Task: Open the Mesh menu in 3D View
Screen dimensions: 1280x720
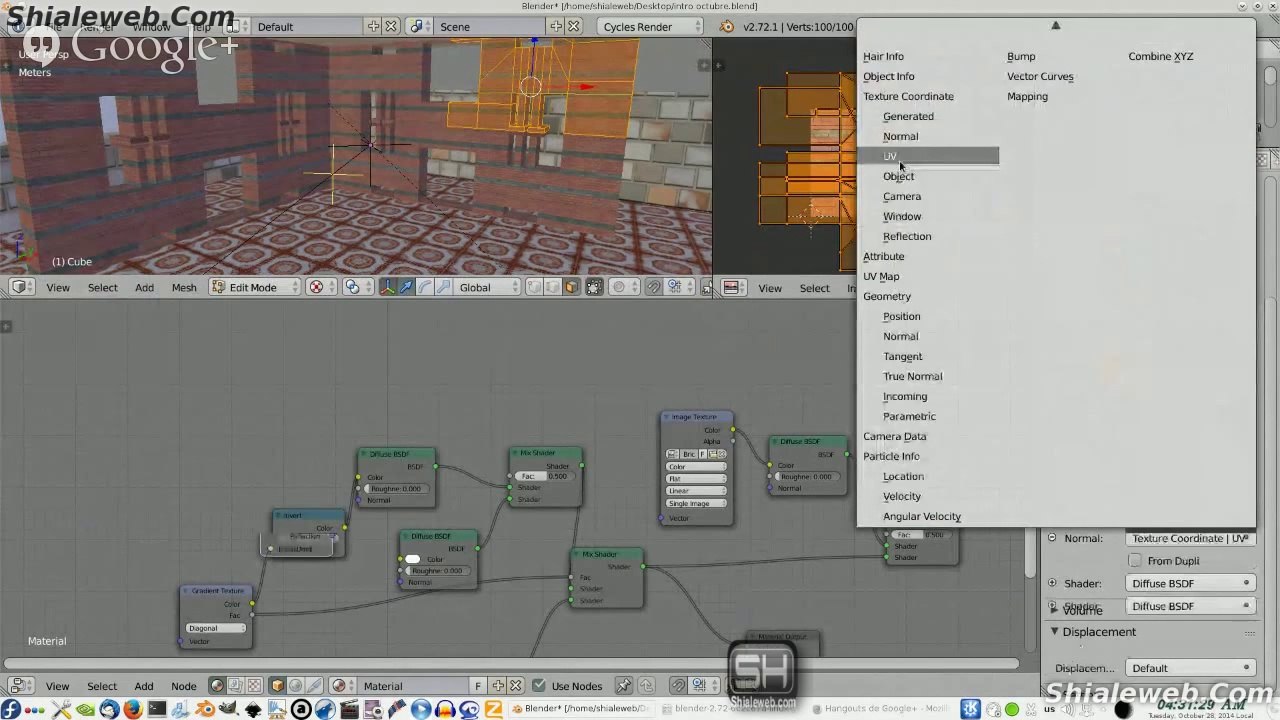Action: point(184,287)
